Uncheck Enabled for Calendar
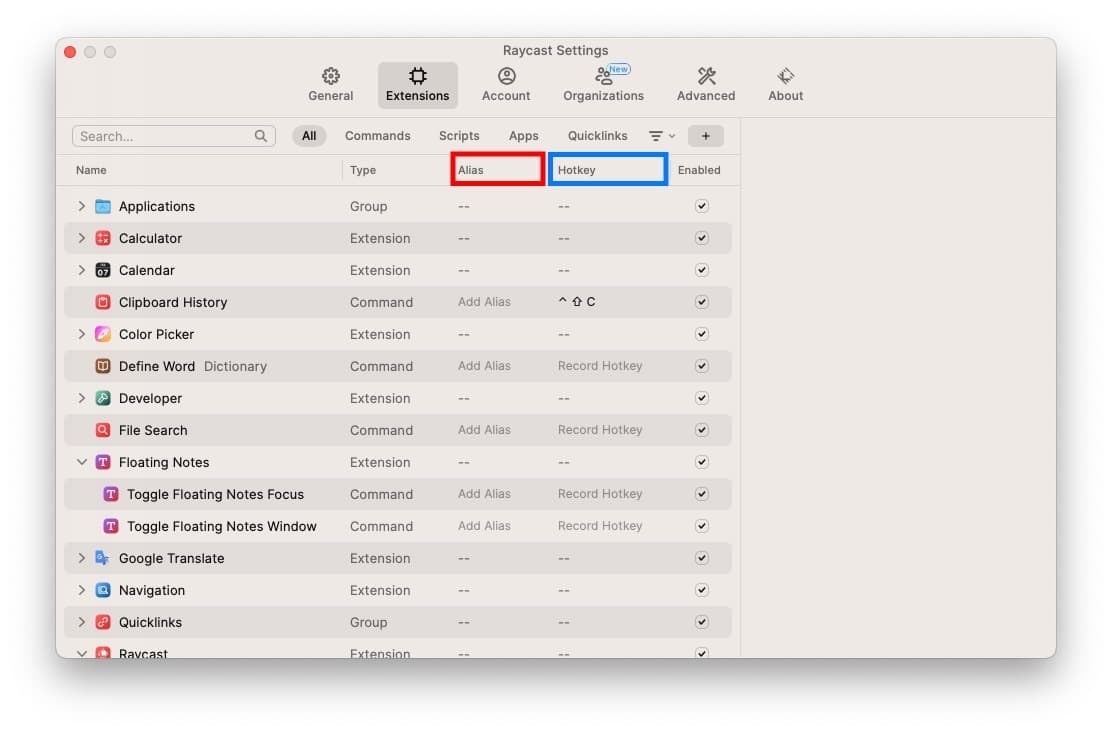Image resolution: width=1112 pixels, height=732 pixels. (701, 270)
